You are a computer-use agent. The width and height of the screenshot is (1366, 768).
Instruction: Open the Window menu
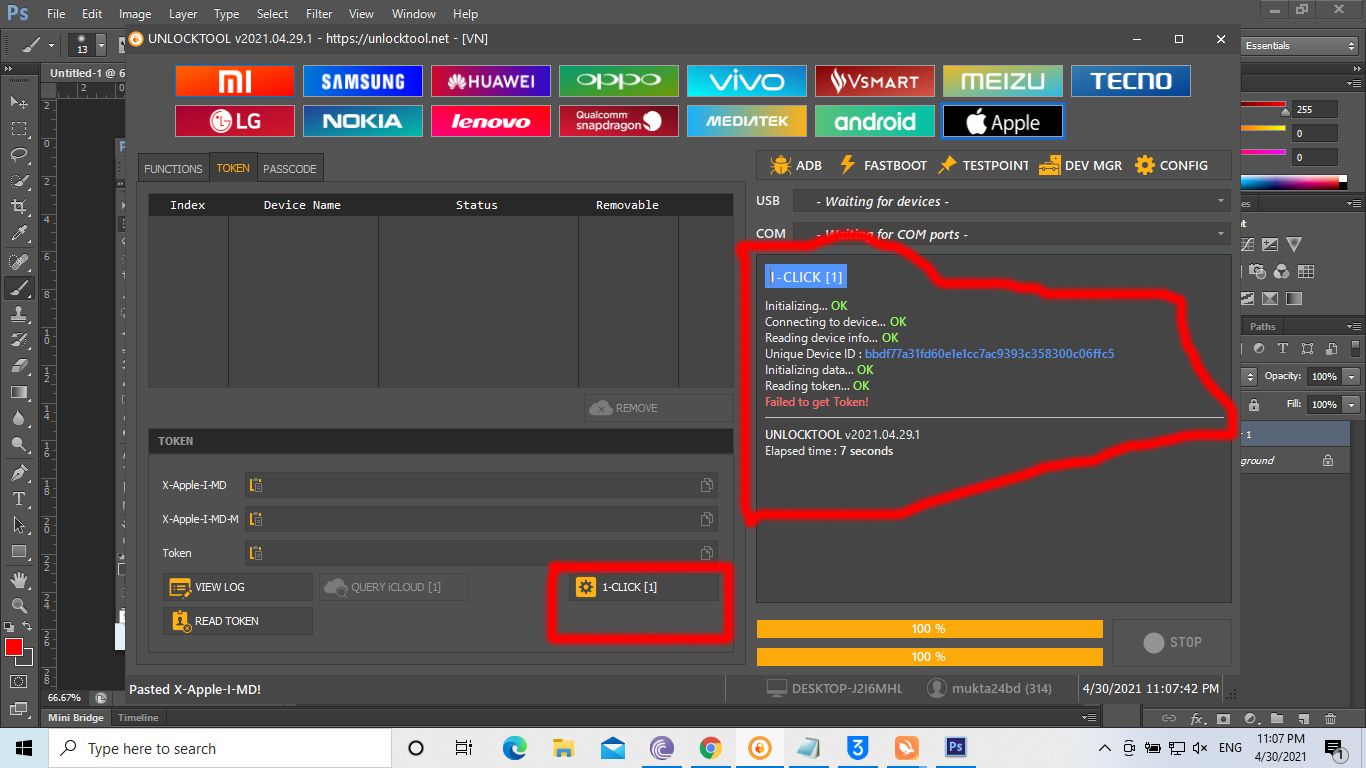pos(413,14)
